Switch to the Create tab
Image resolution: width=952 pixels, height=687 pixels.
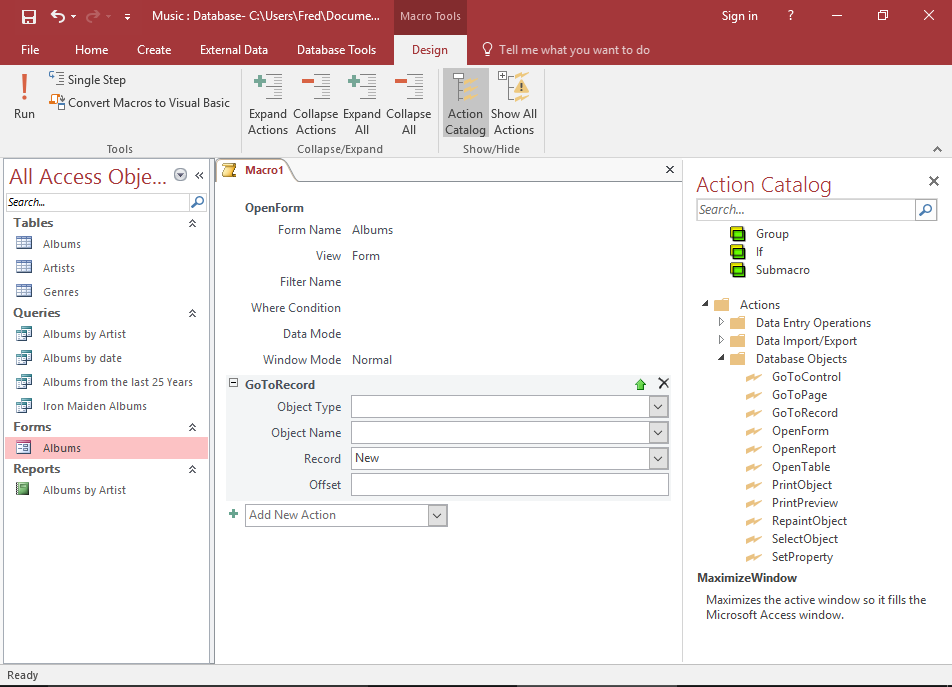(154, 50)
